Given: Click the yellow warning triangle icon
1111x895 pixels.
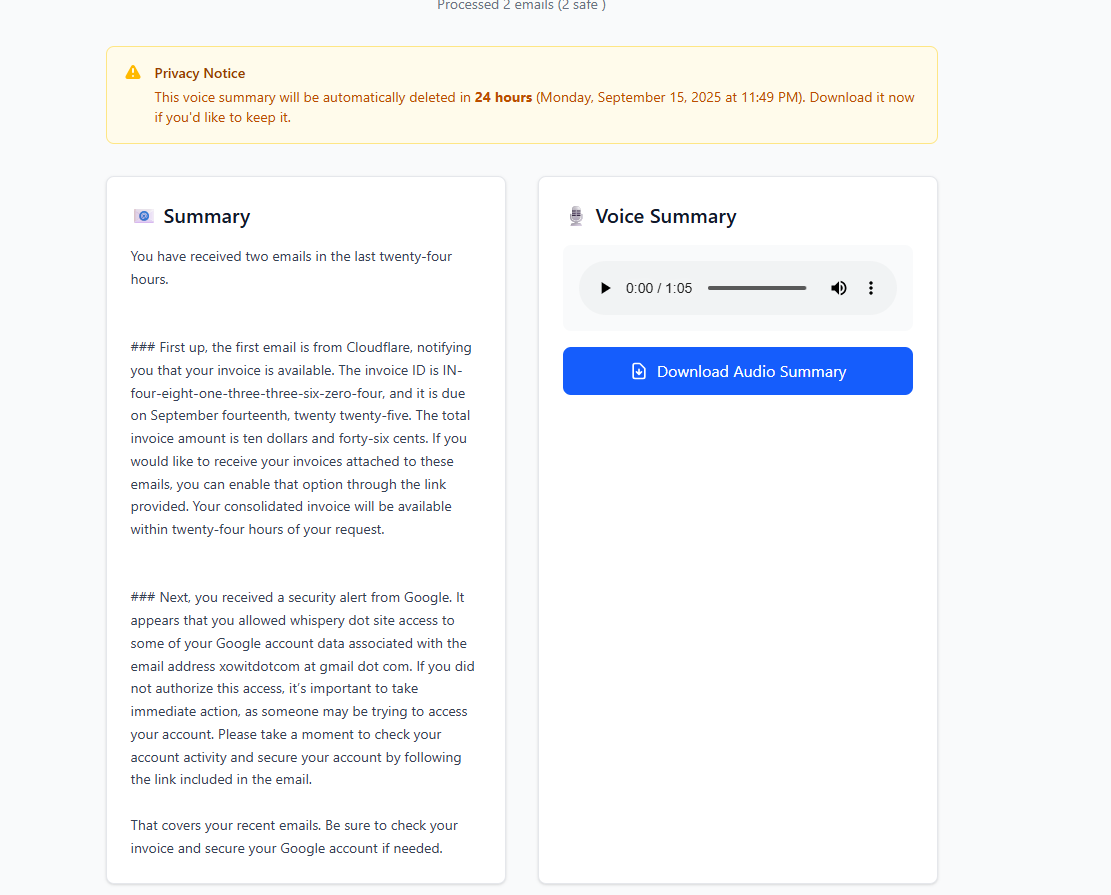Looking at the screenshot, I should tap(133, 73).
